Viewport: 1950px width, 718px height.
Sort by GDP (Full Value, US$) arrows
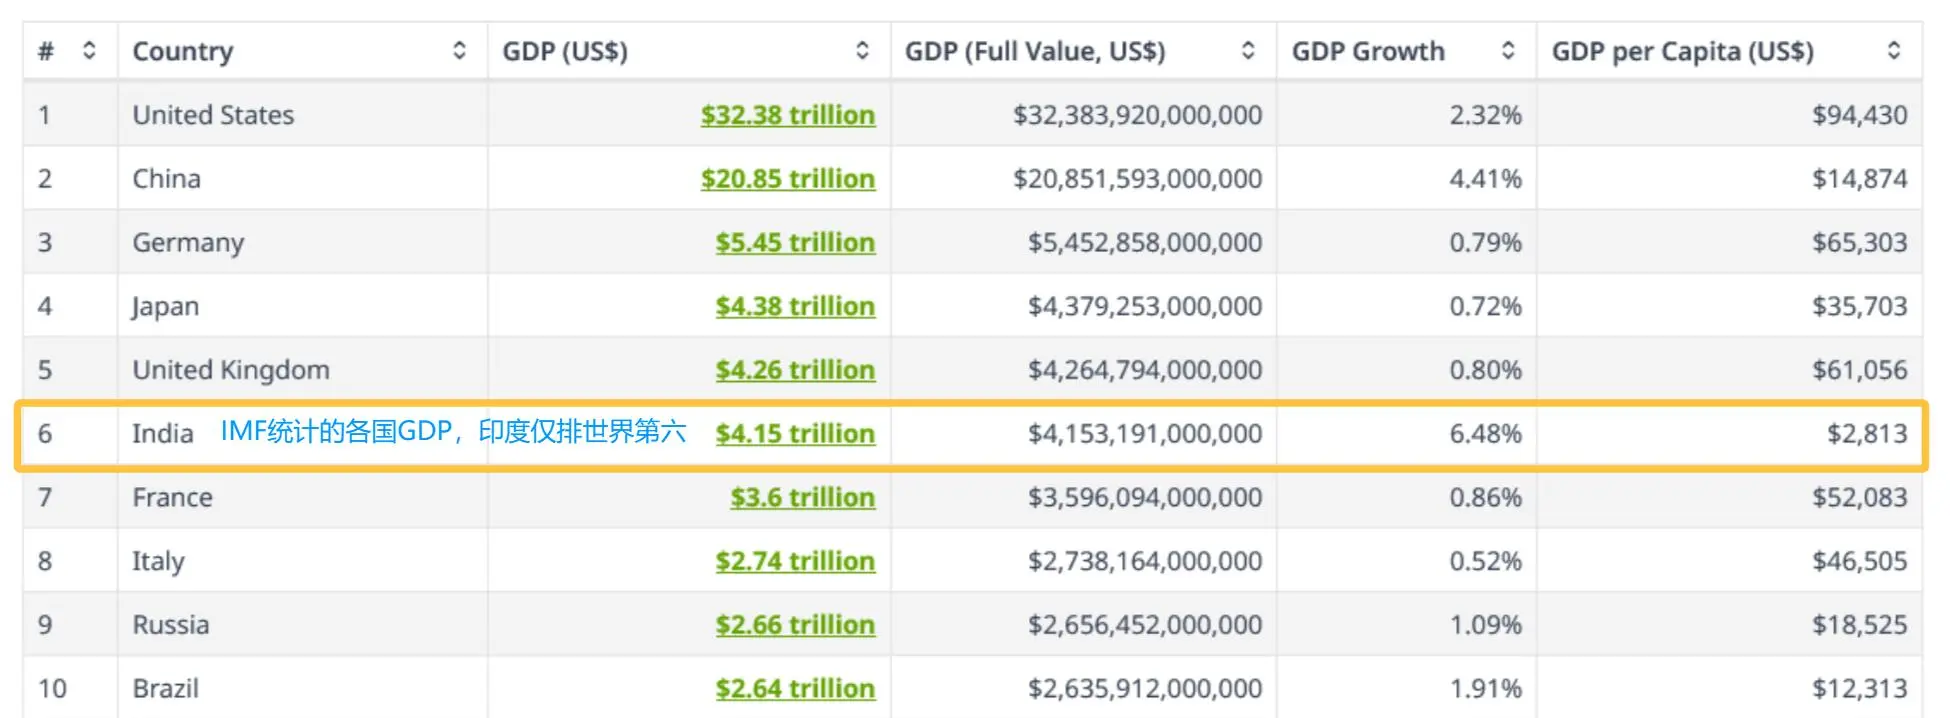[1248, 50]
